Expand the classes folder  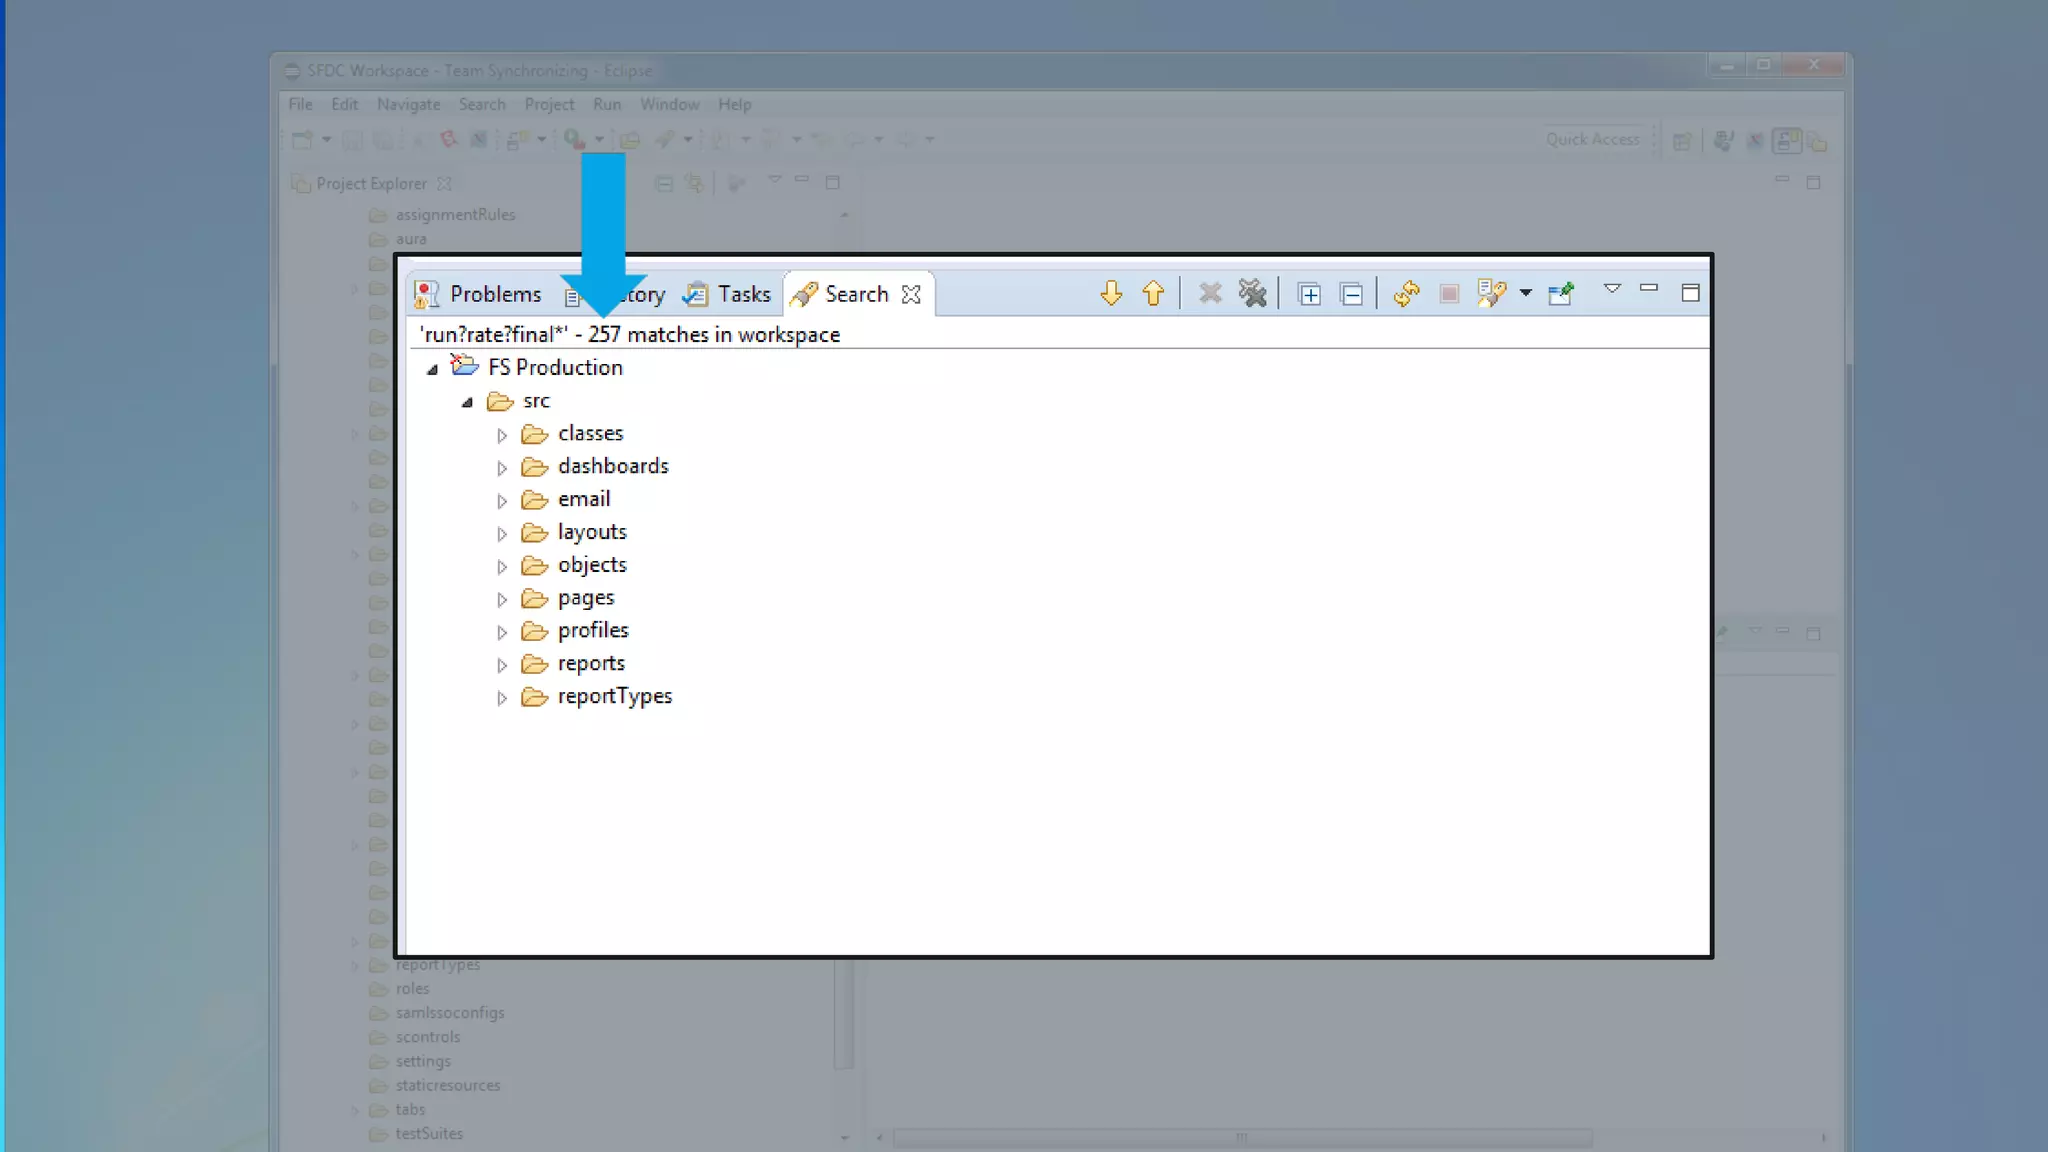[x=502, y=435]
